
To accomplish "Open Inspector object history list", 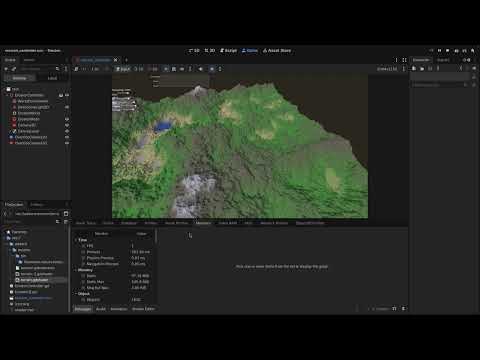I will pos(474,68).
